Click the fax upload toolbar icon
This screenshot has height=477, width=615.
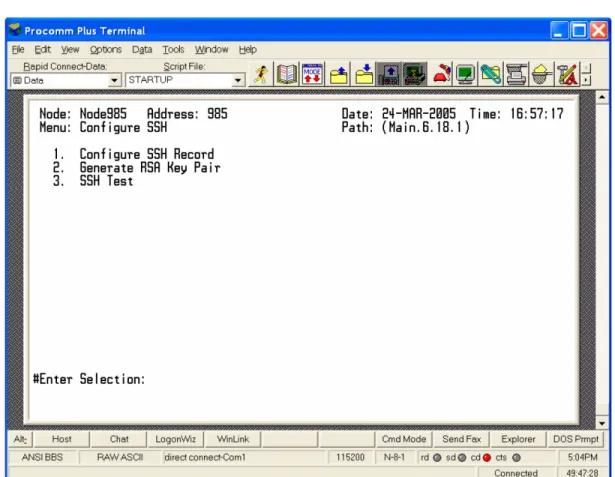389,74
